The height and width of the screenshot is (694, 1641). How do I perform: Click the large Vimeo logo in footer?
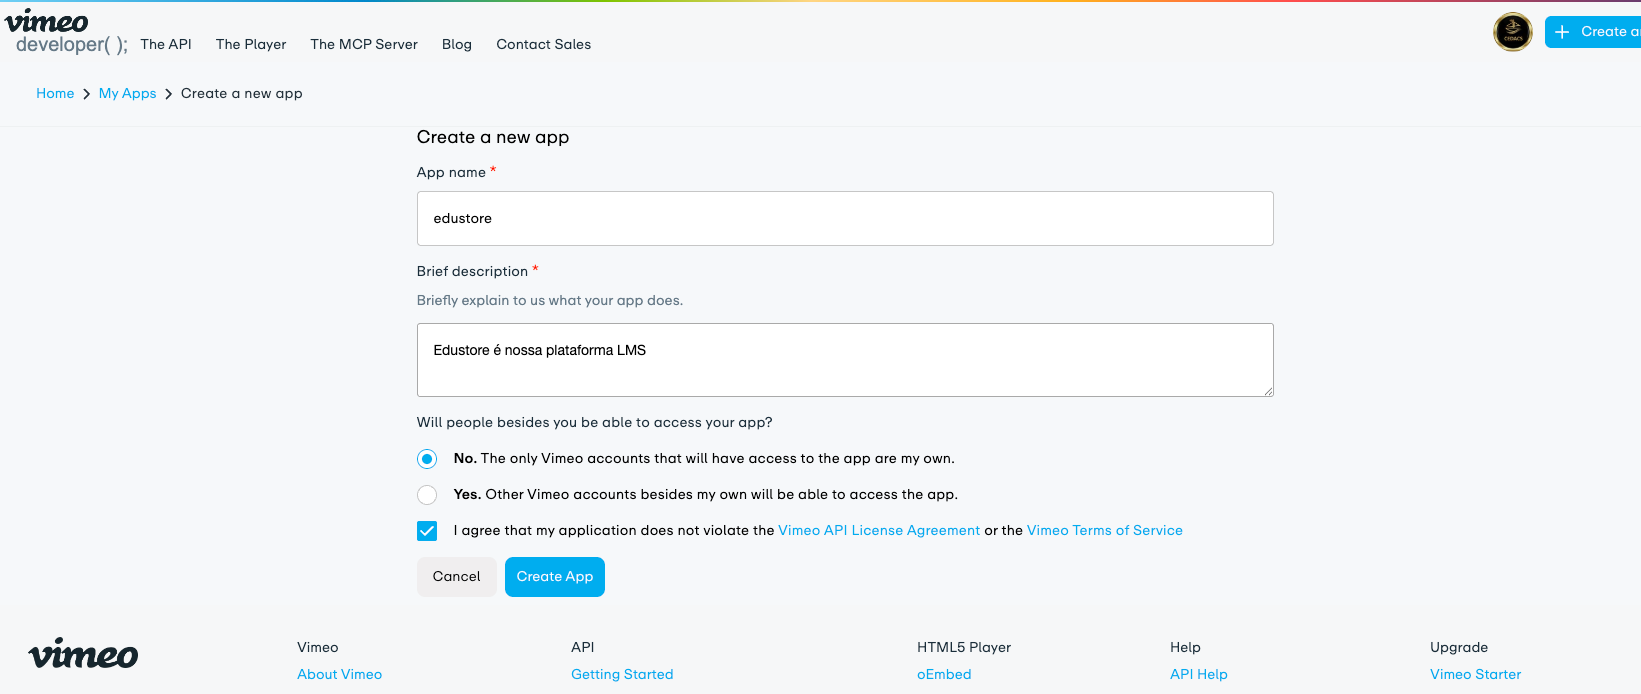pos(83,654)
